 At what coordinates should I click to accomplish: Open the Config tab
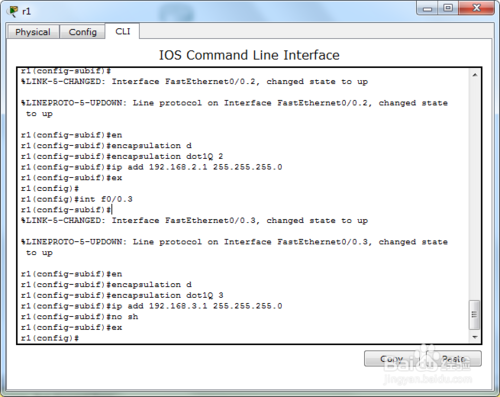[x=82, y=32]
